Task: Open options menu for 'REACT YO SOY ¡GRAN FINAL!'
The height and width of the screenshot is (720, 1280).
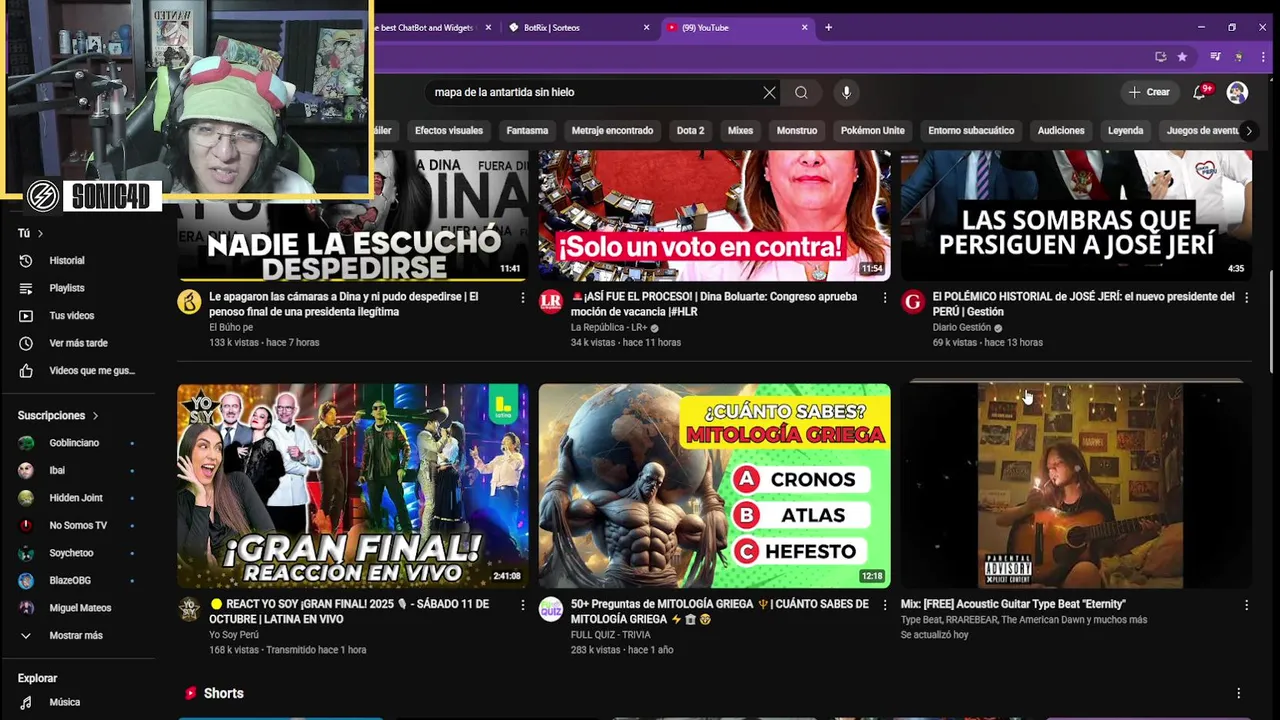Action: point(522,605)
